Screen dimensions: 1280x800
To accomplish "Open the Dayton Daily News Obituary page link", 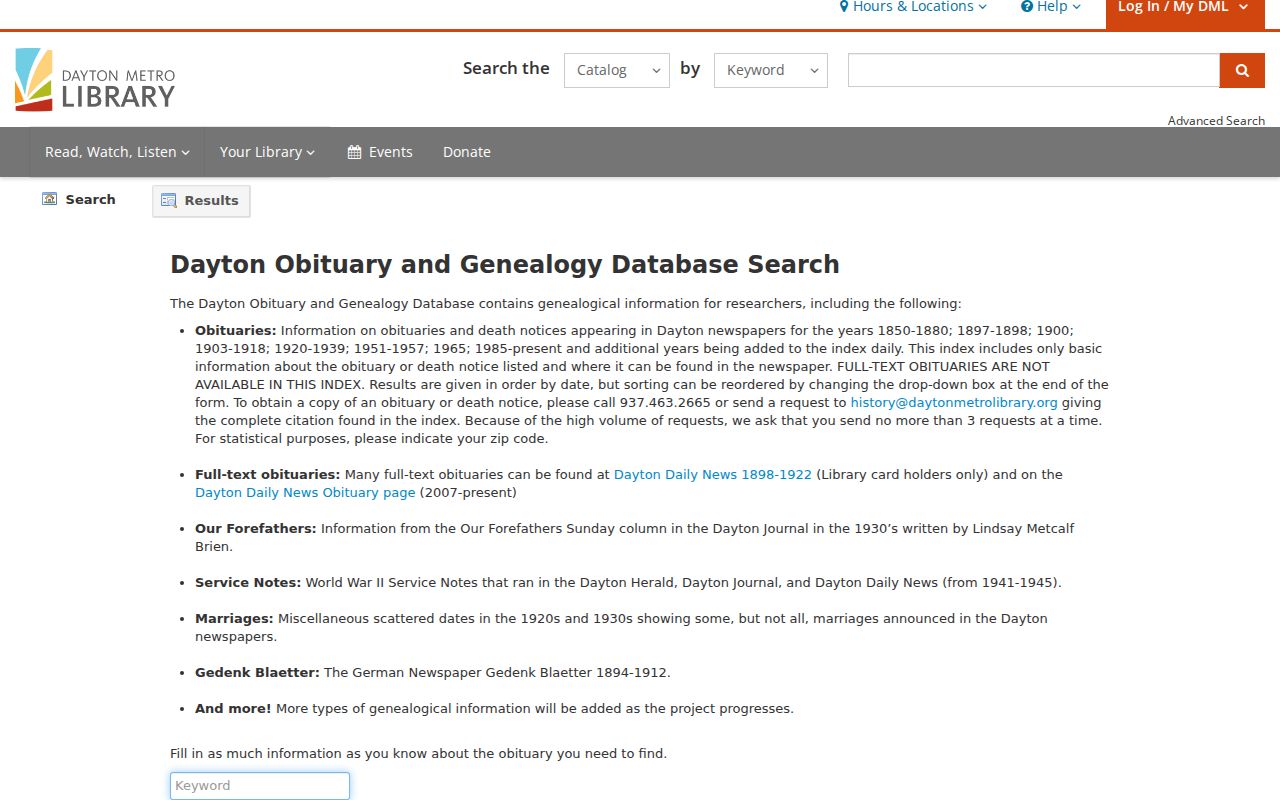I will [305, 492].
